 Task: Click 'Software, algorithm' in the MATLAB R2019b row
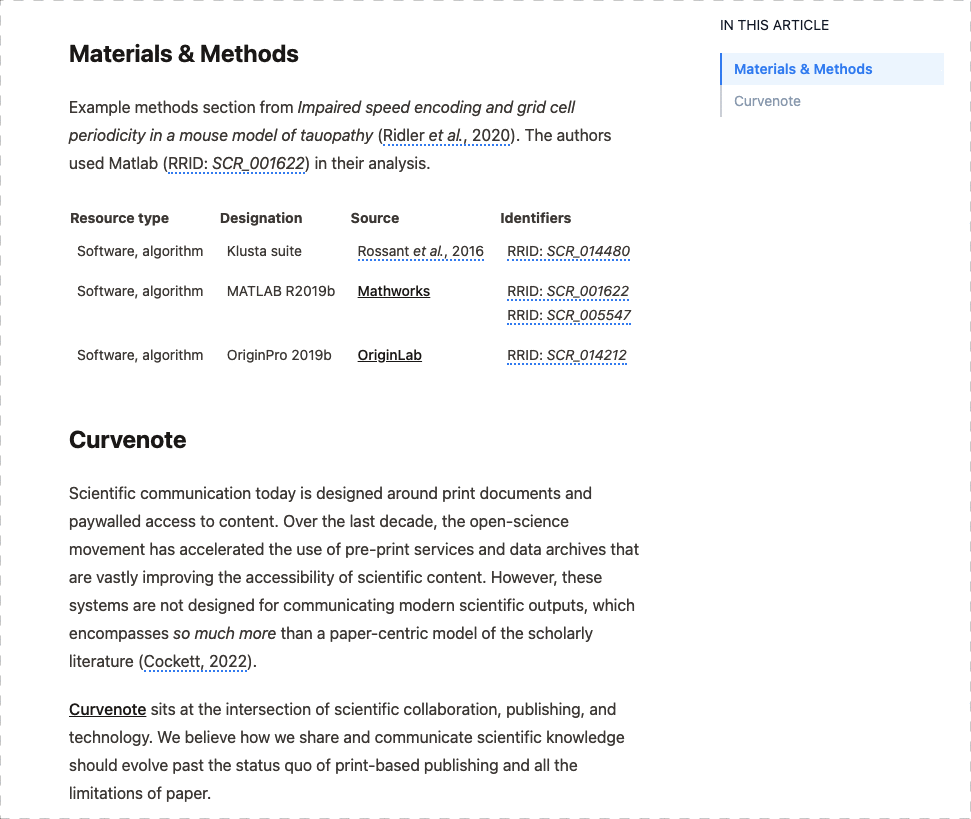coord(140,291)
